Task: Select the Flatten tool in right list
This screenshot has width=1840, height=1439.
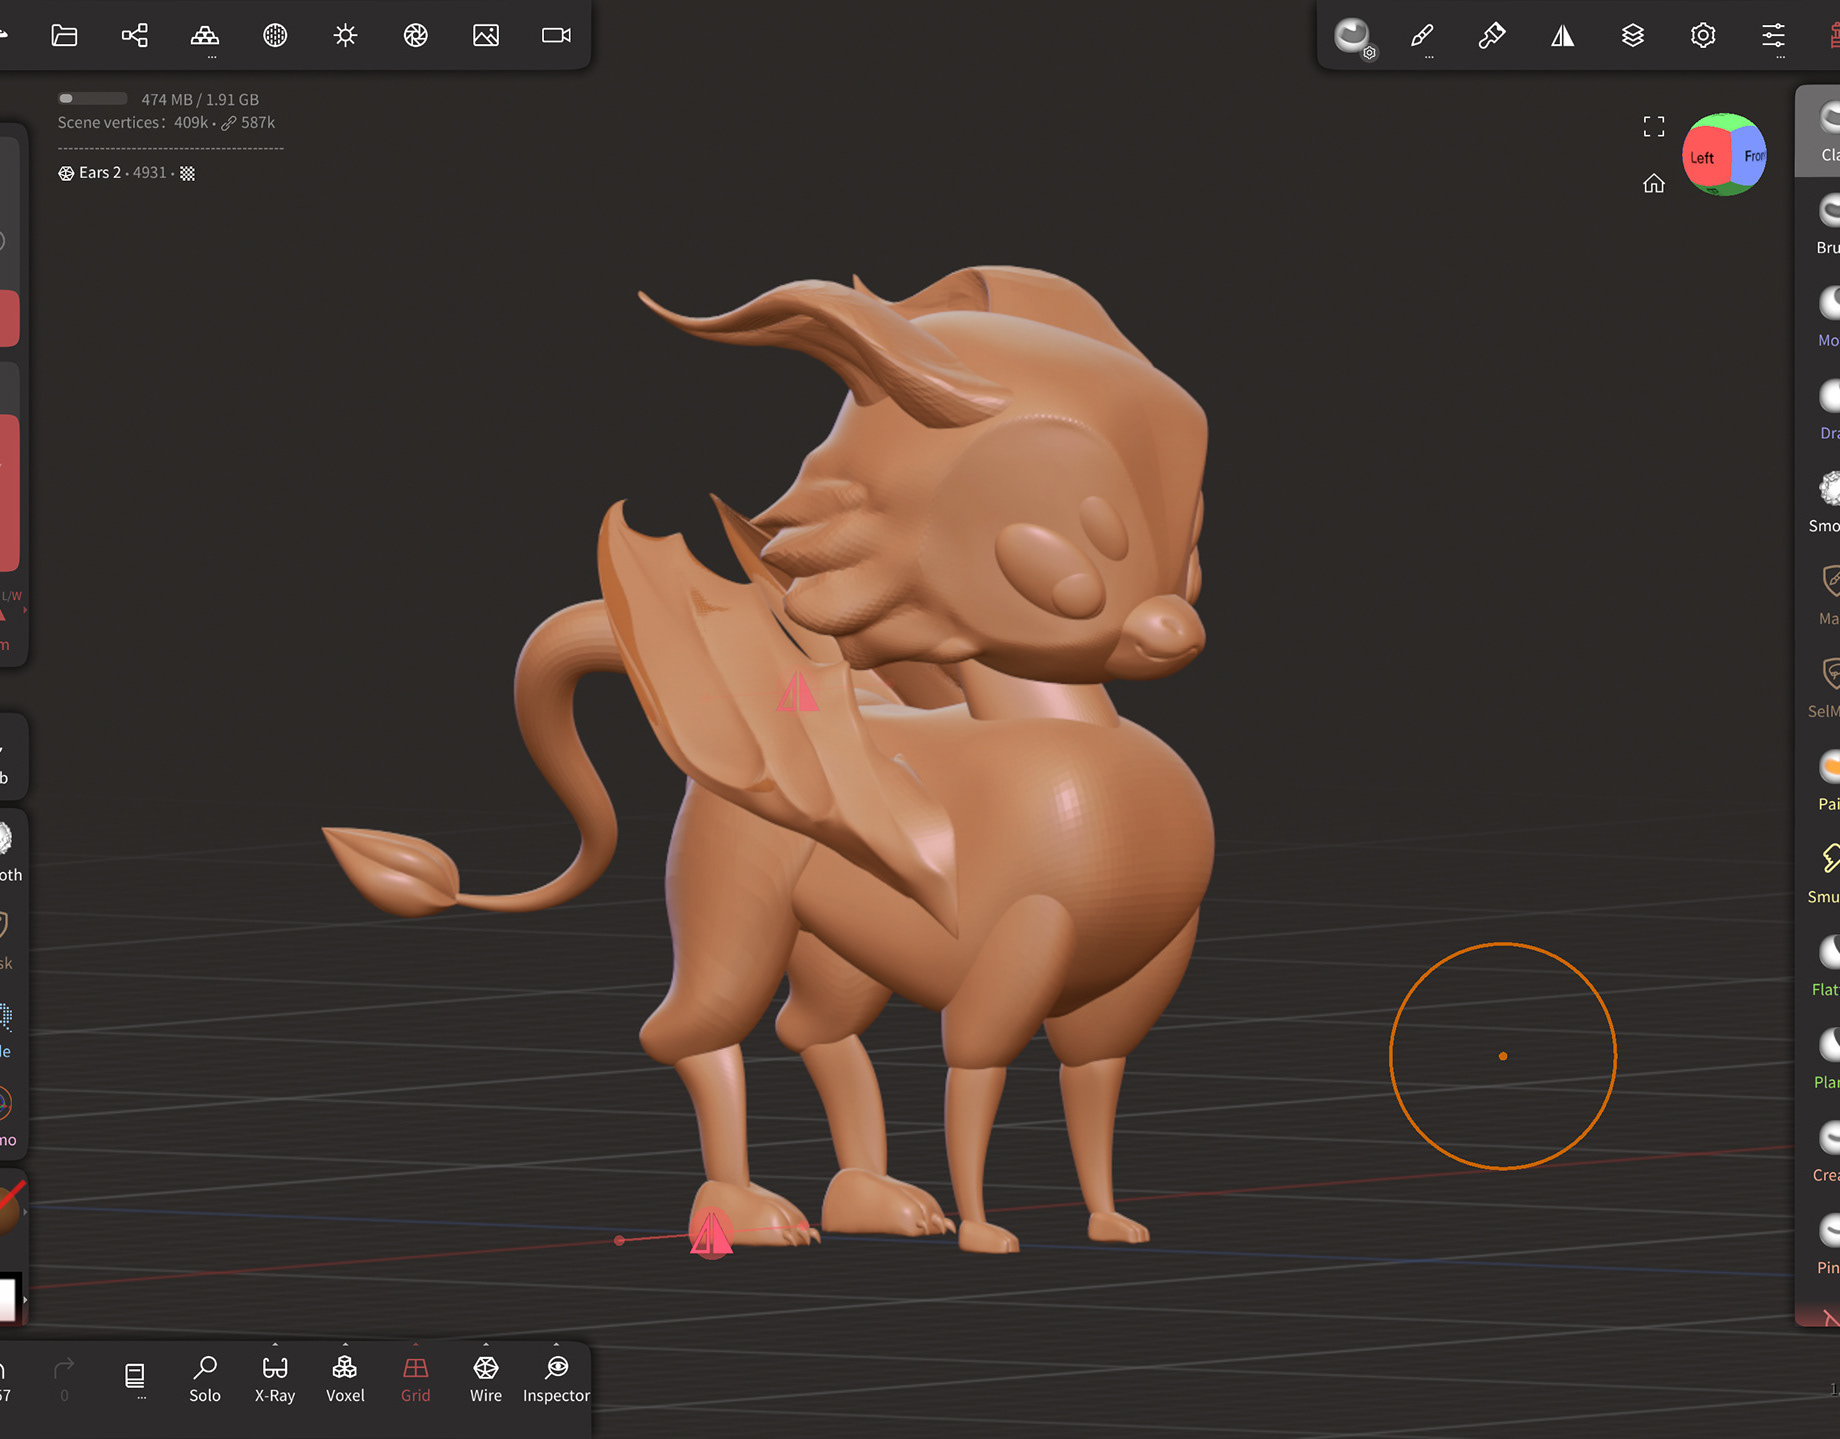Action: (1826, 965)
